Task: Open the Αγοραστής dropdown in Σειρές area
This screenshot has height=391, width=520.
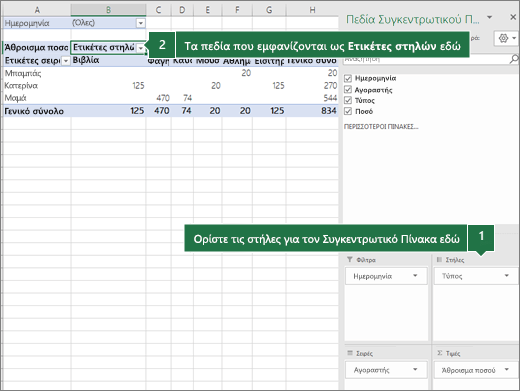Action: pos(415,369)
